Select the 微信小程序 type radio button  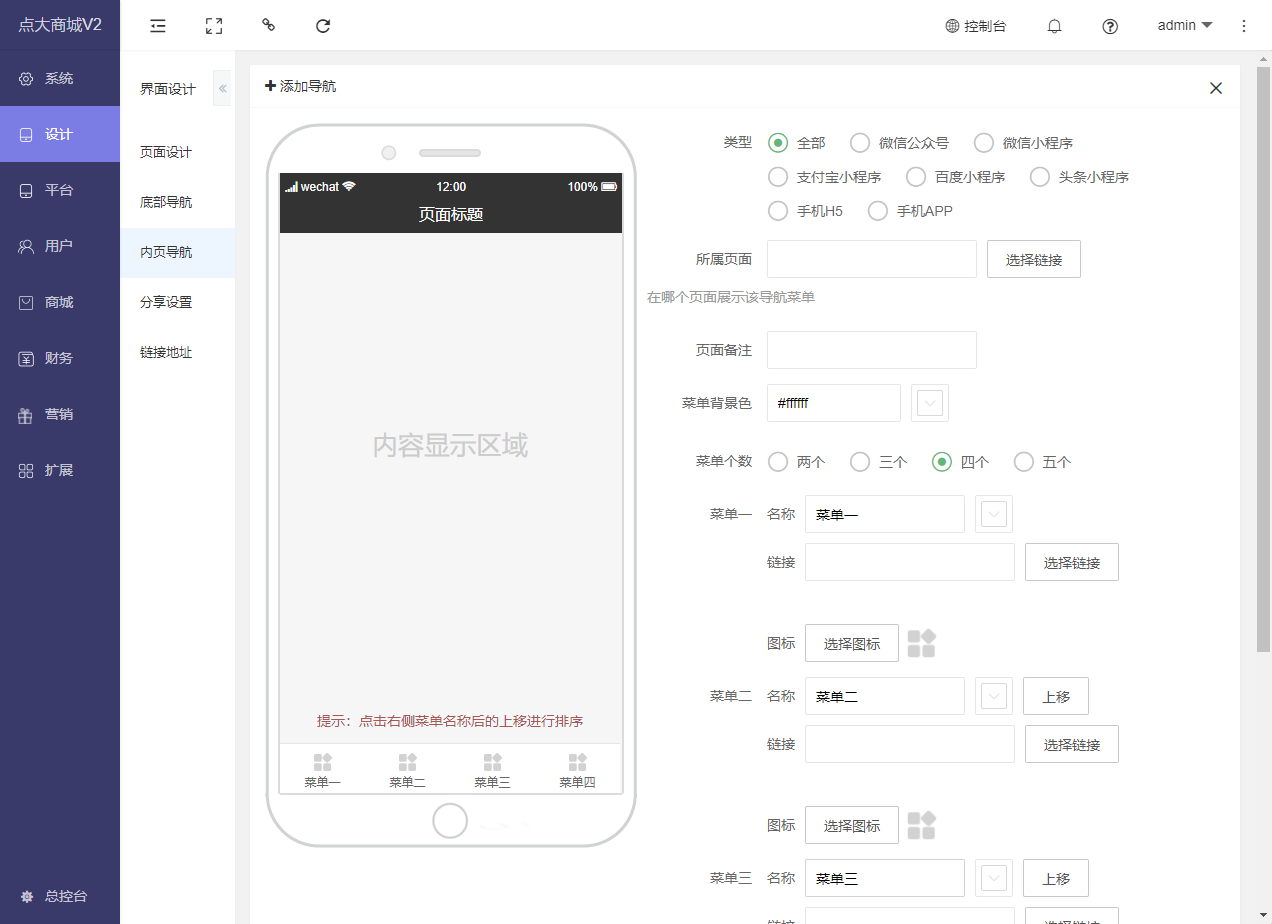[984, 143]
